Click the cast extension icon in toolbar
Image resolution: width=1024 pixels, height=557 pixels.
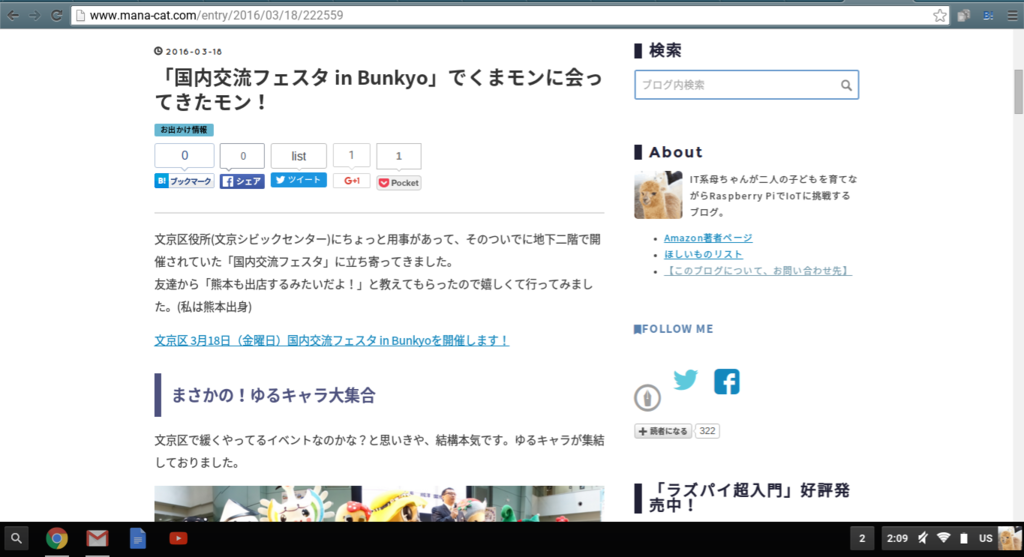[x=964, y=16]
